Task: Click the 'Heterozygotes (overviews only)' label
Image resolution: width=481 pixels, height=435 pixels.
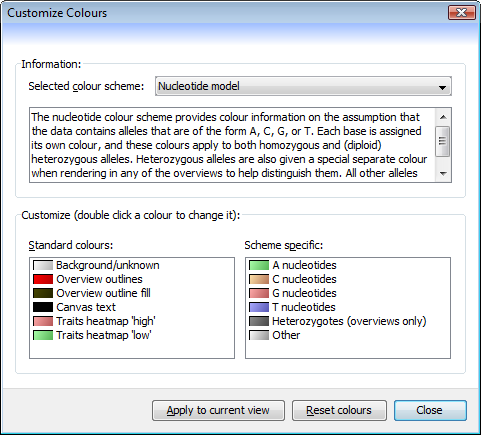Action: coord(349,321)
